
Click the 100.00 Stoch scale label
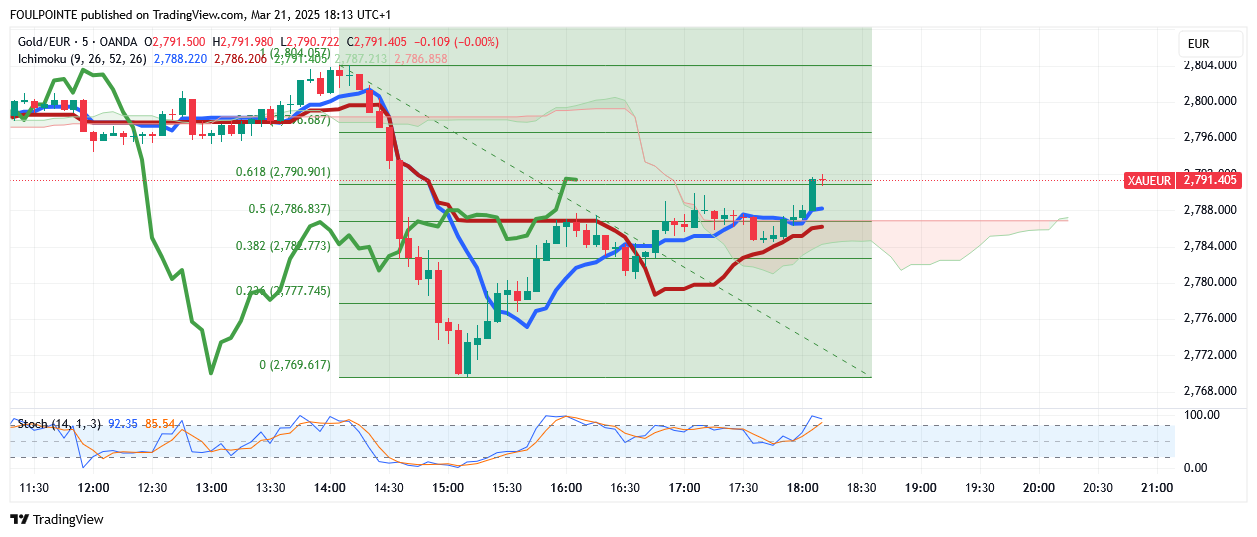(x=1201, y=414)
